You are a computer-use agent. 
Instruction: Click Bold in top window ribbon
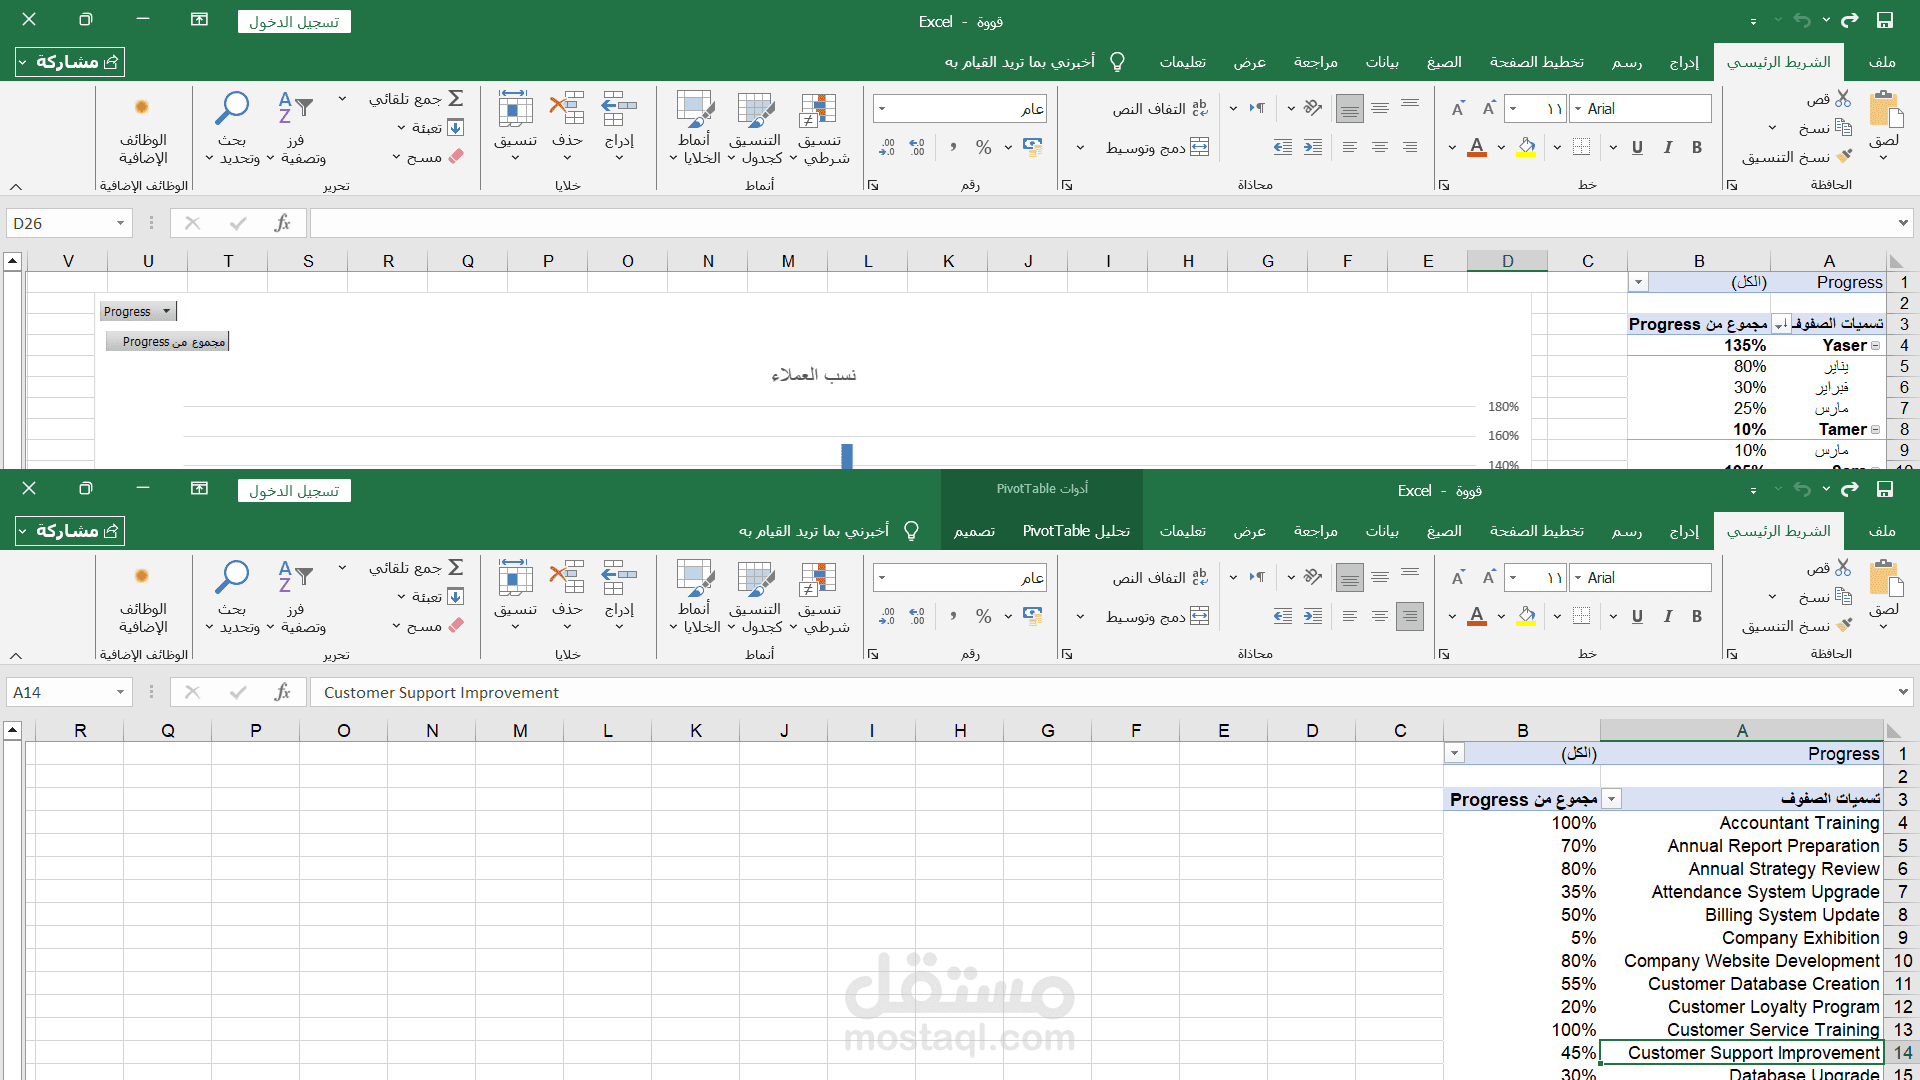pyautogui.click(x=1697, y=148)
